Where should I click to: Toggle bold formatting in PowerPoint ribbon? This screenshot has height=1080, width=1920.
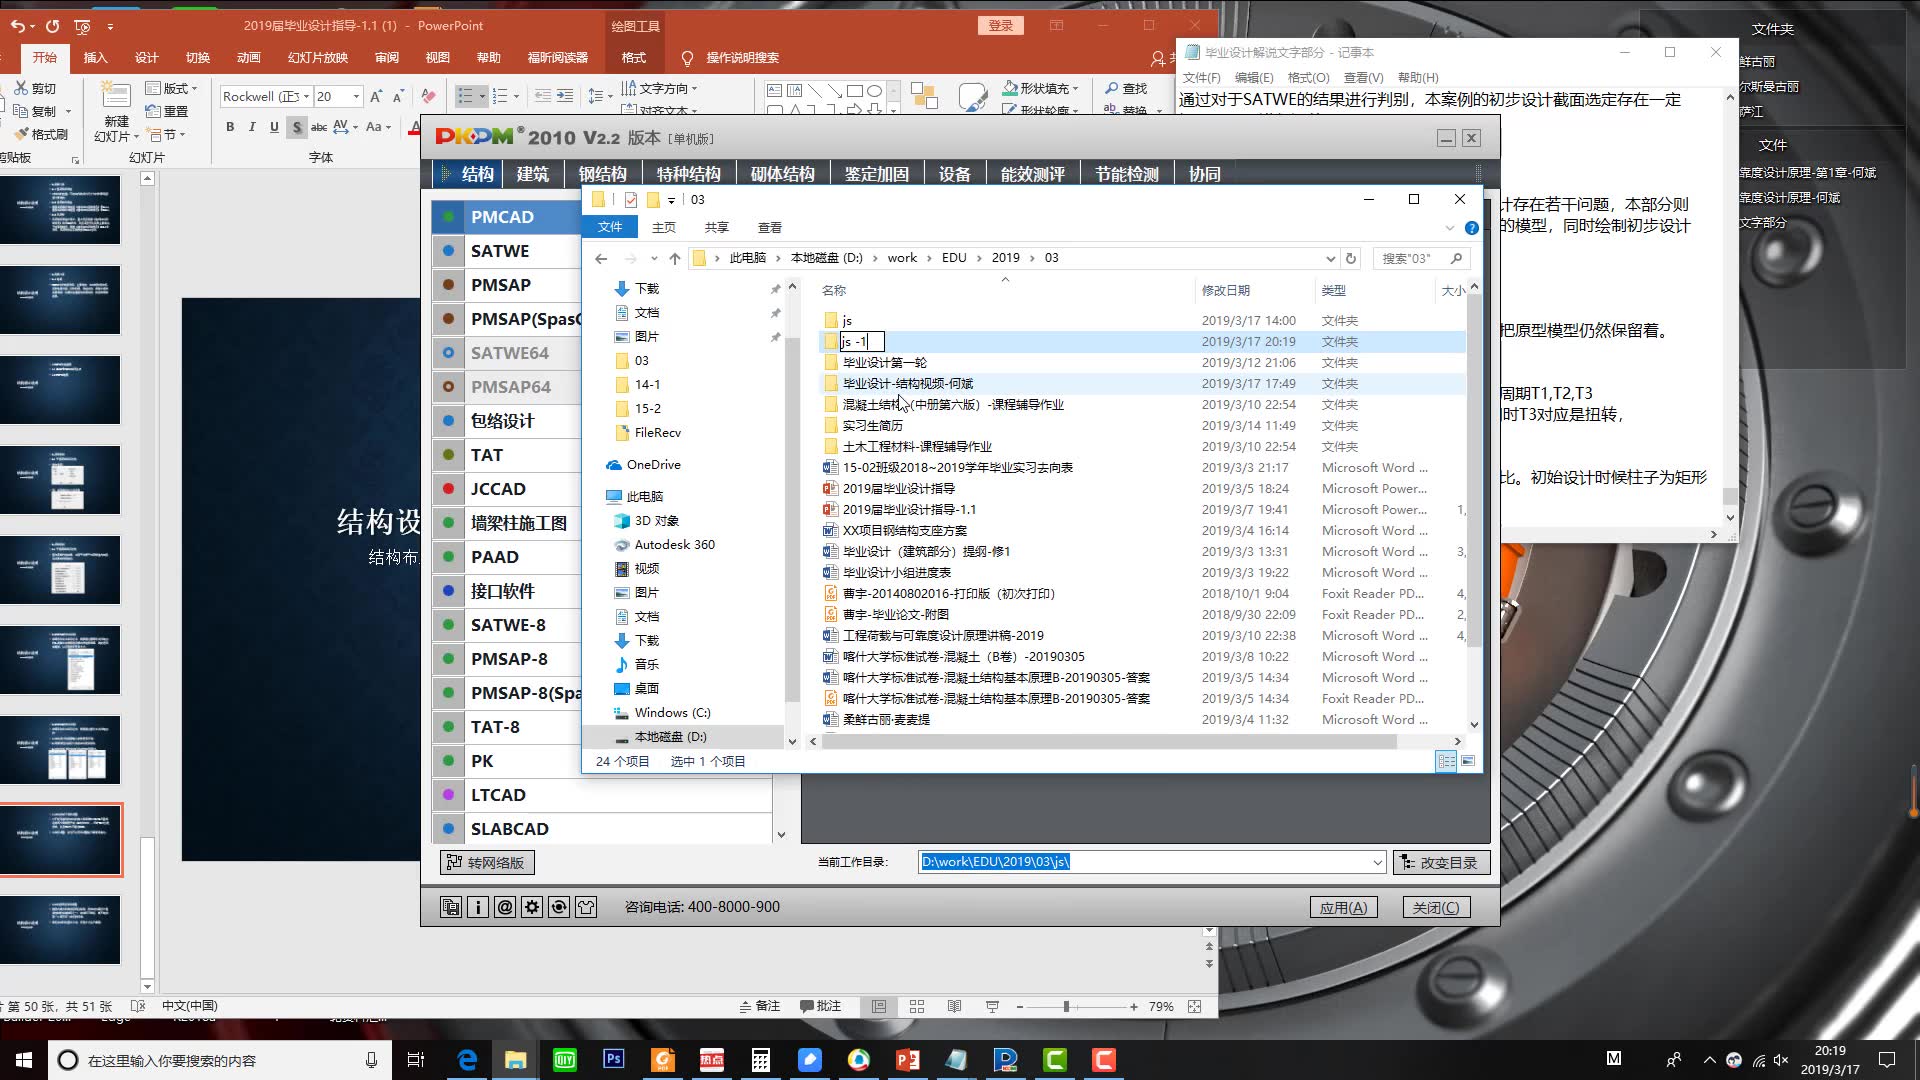coord(230,127)
